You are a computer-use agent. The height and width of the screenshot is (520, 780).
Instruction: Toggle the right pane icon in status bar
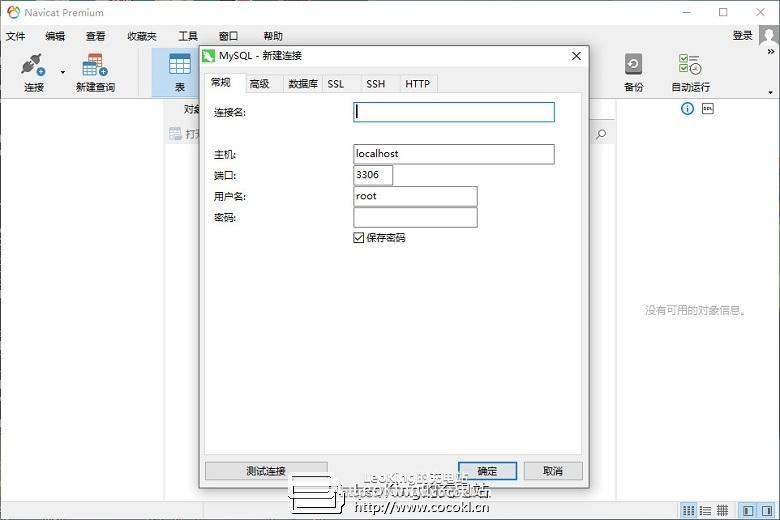point(767,511)
